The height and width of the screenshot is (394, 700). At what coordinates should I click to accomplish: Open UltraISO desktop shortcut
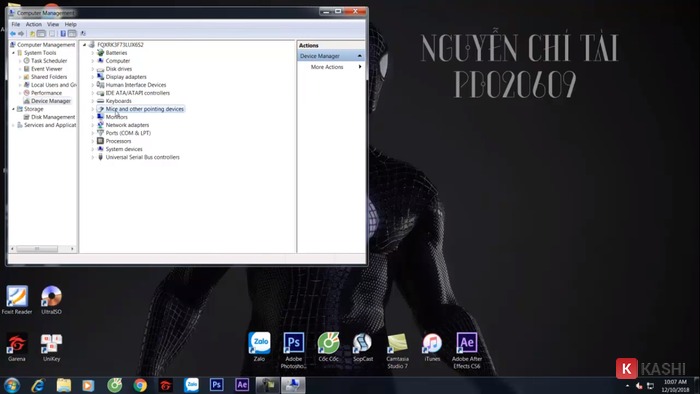click(51, 300)
